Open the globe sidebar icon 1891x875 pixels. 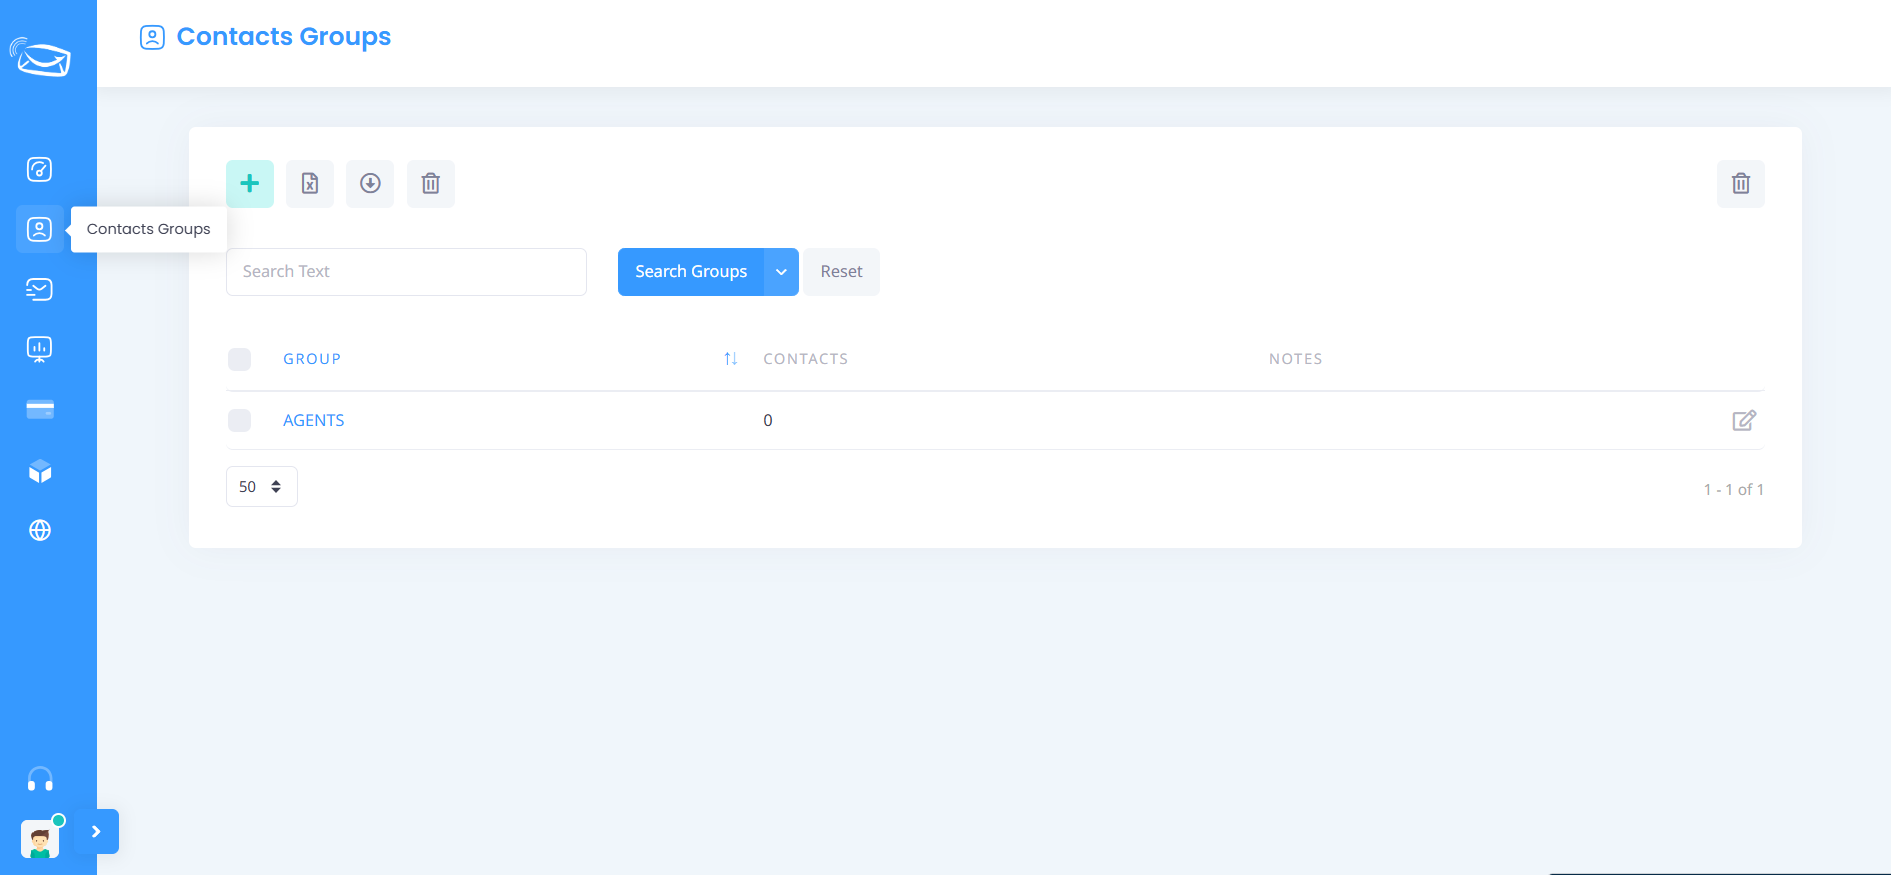coord(40,530)
